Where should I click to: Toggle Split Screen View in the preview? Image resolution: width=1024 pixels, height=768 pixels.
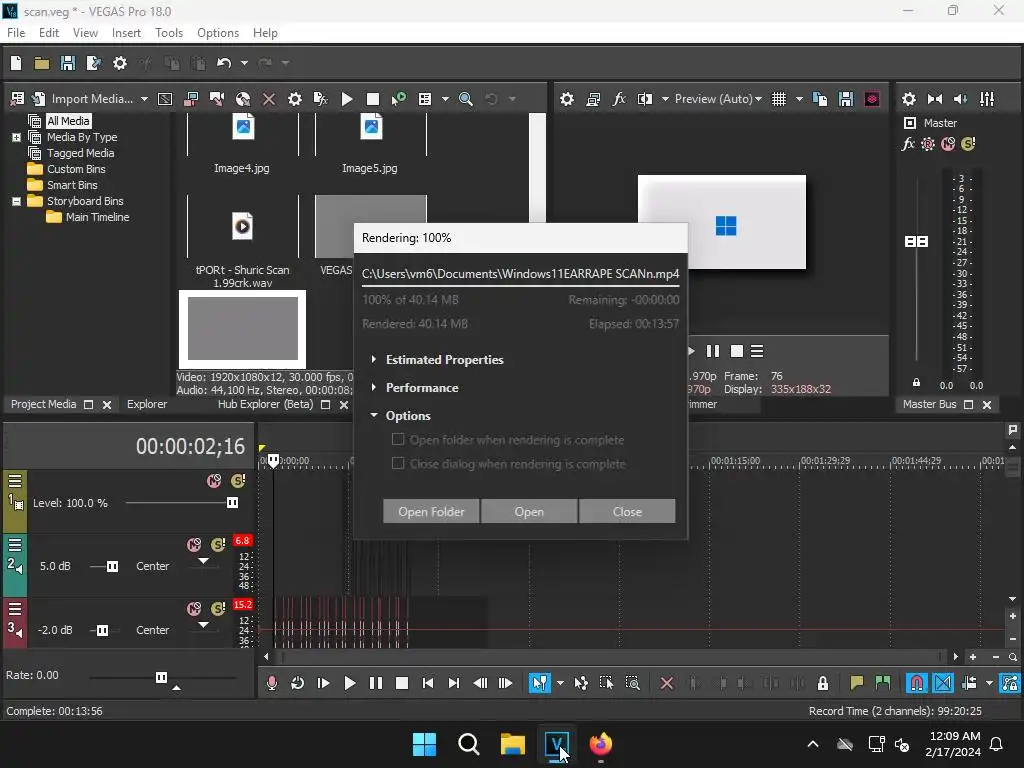pyautogui.click(x=645, y=99)
